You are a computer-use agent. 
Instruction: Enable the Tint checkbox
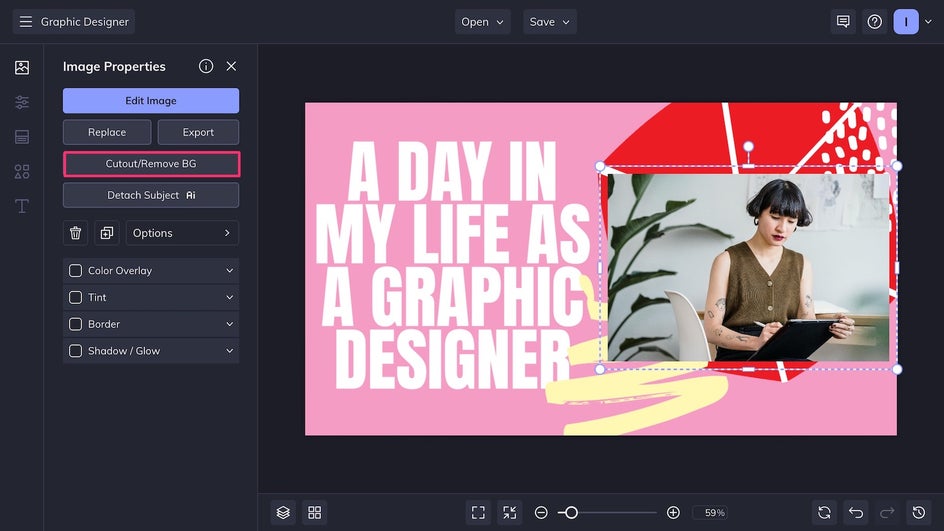click(75, 297)
